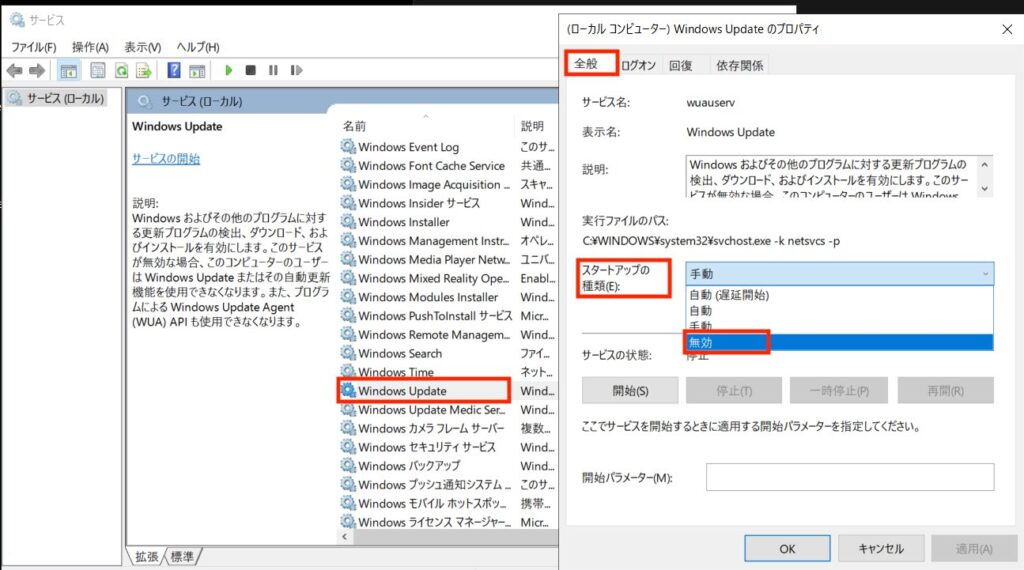
Task: Click the Export list toolbar icon
Action: [144, 71]
